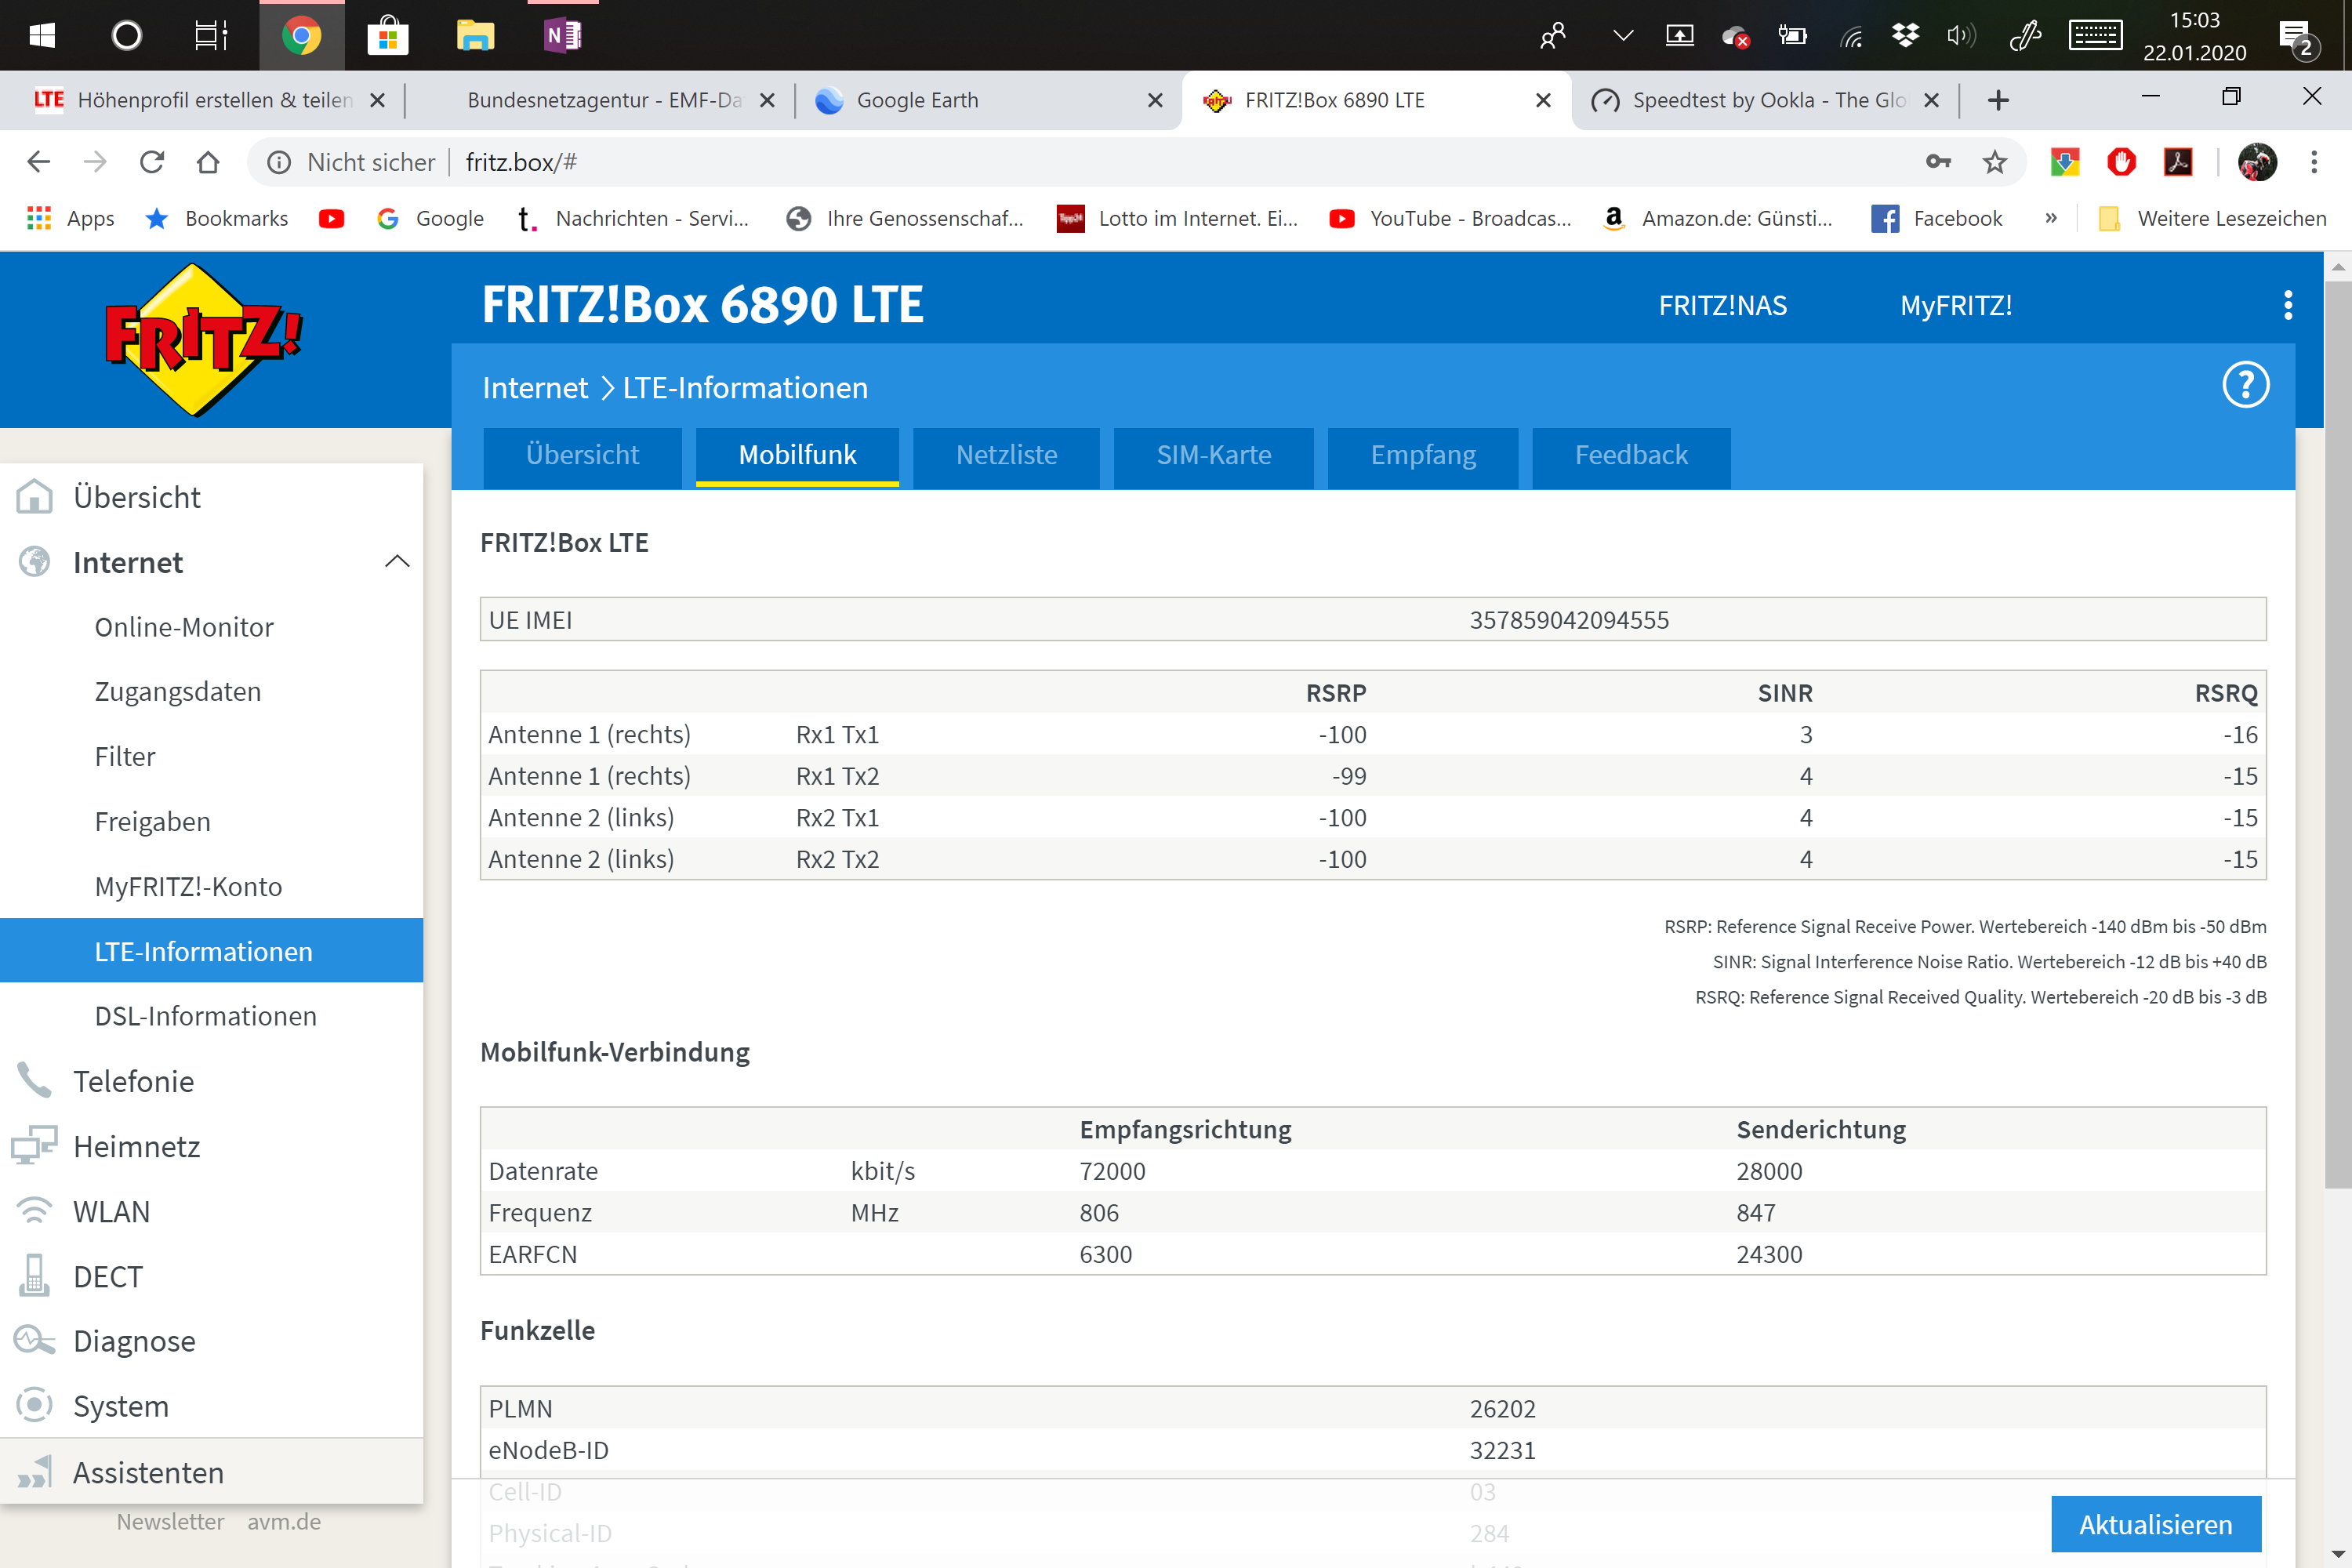Screen dimensions: 2352x1568
Task: Click the System gear icon in sidebar
Action: pos(35,1405)
